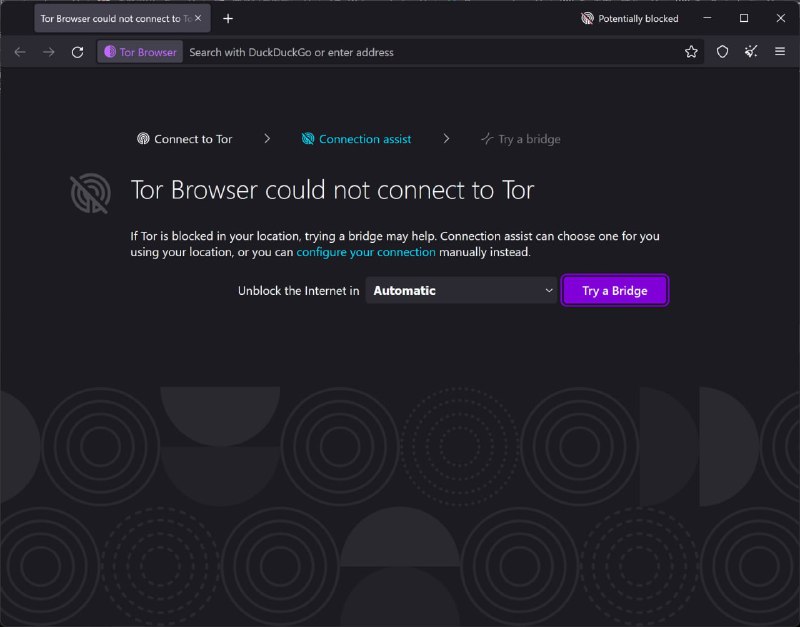Select the New Identity broom icon
Screen dimensions: 800x627
(x=751, y=51)
